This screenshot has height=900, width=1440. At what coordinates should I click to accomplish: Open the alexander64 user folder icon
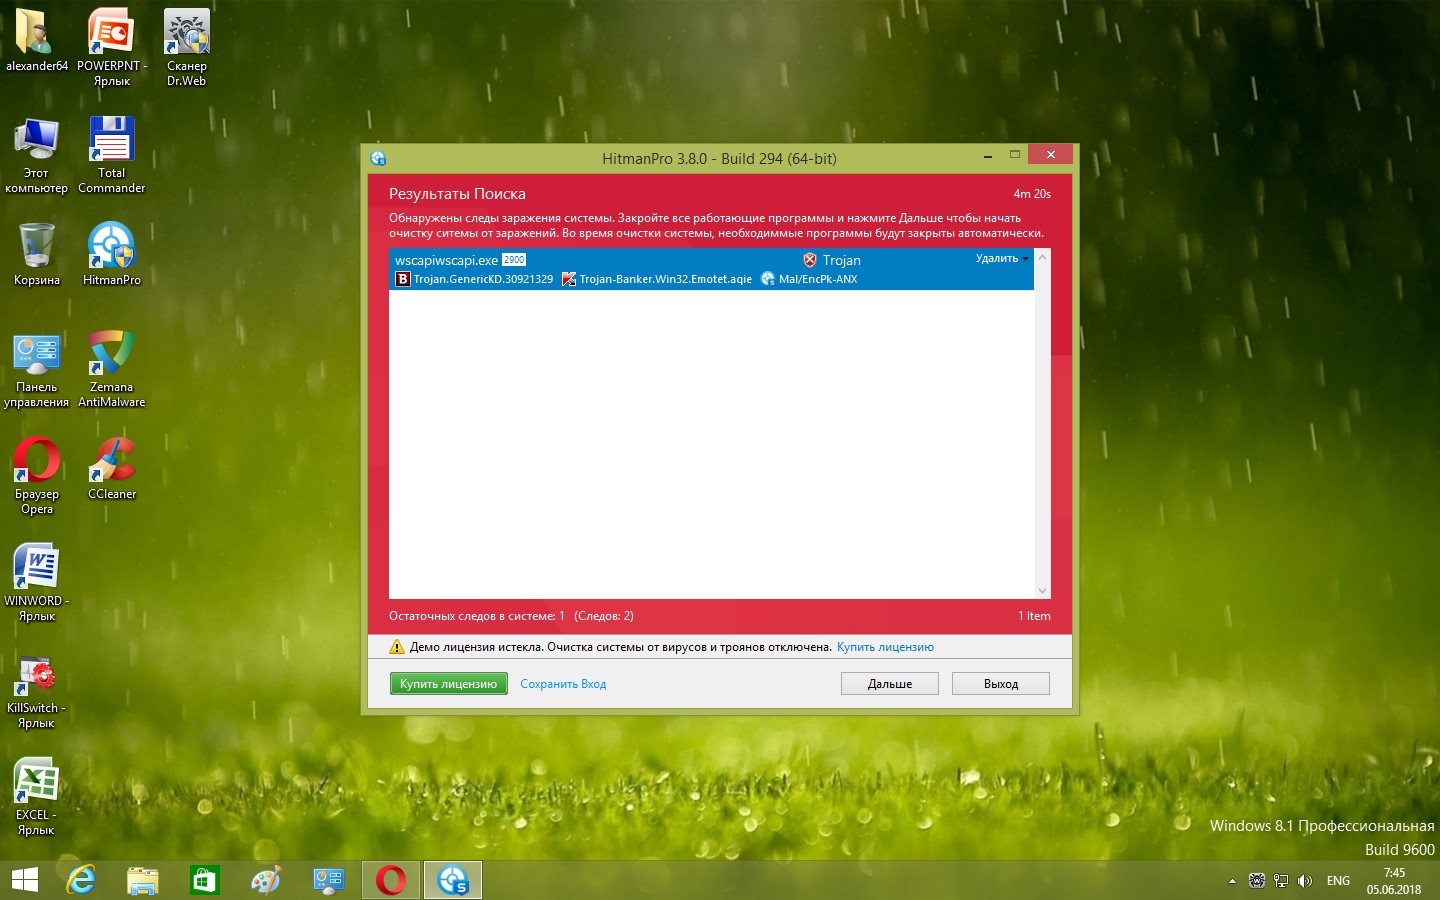36,40
